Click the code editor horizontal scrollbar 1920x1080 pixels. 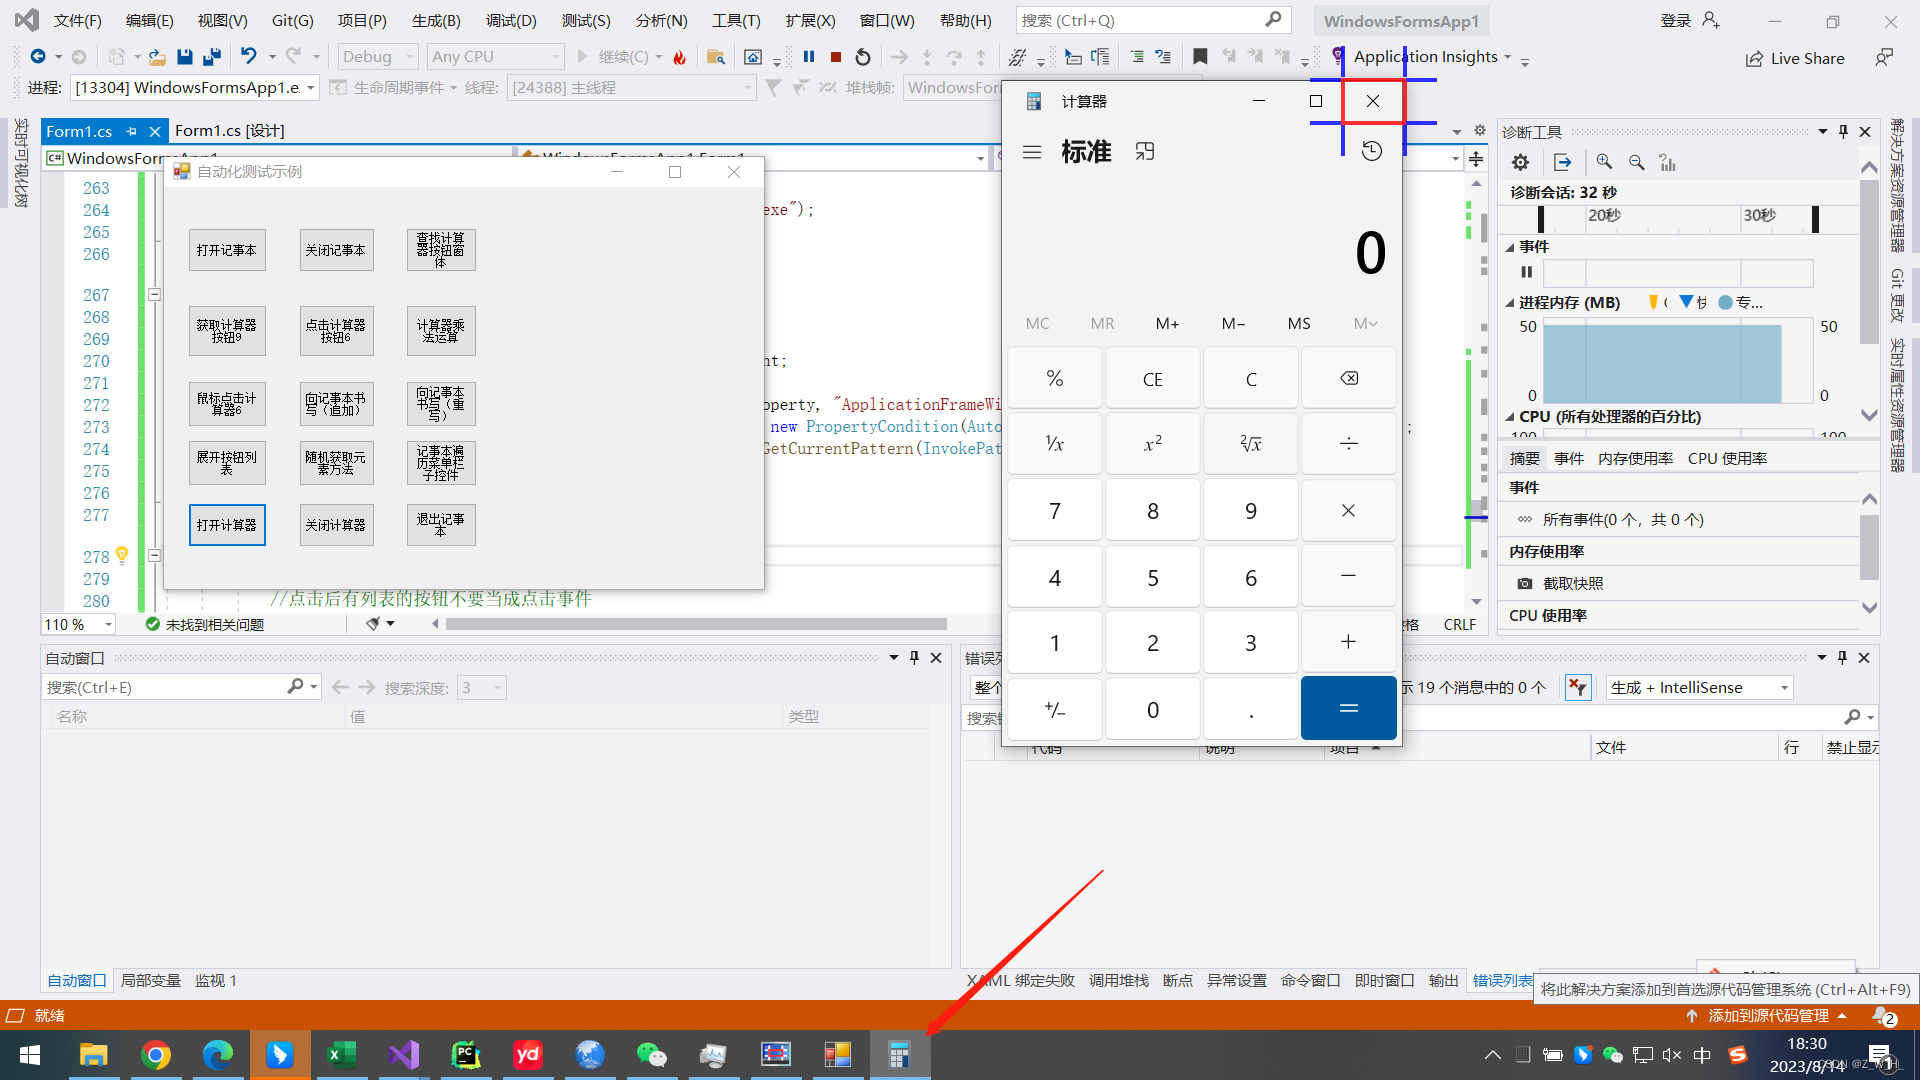pos(696,624)
